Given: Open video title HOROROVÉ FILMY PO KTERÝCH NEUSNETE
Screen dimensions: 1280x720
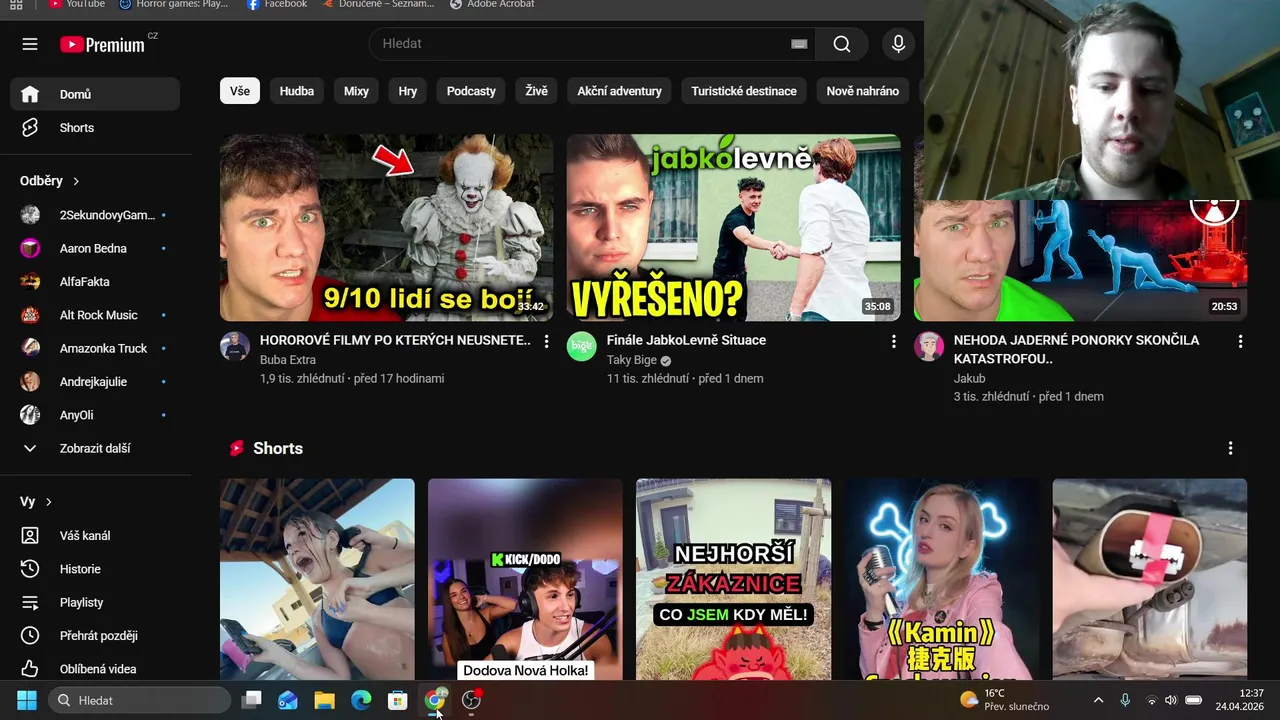Looking at the screenshot, I should click(x=395, y=340).
